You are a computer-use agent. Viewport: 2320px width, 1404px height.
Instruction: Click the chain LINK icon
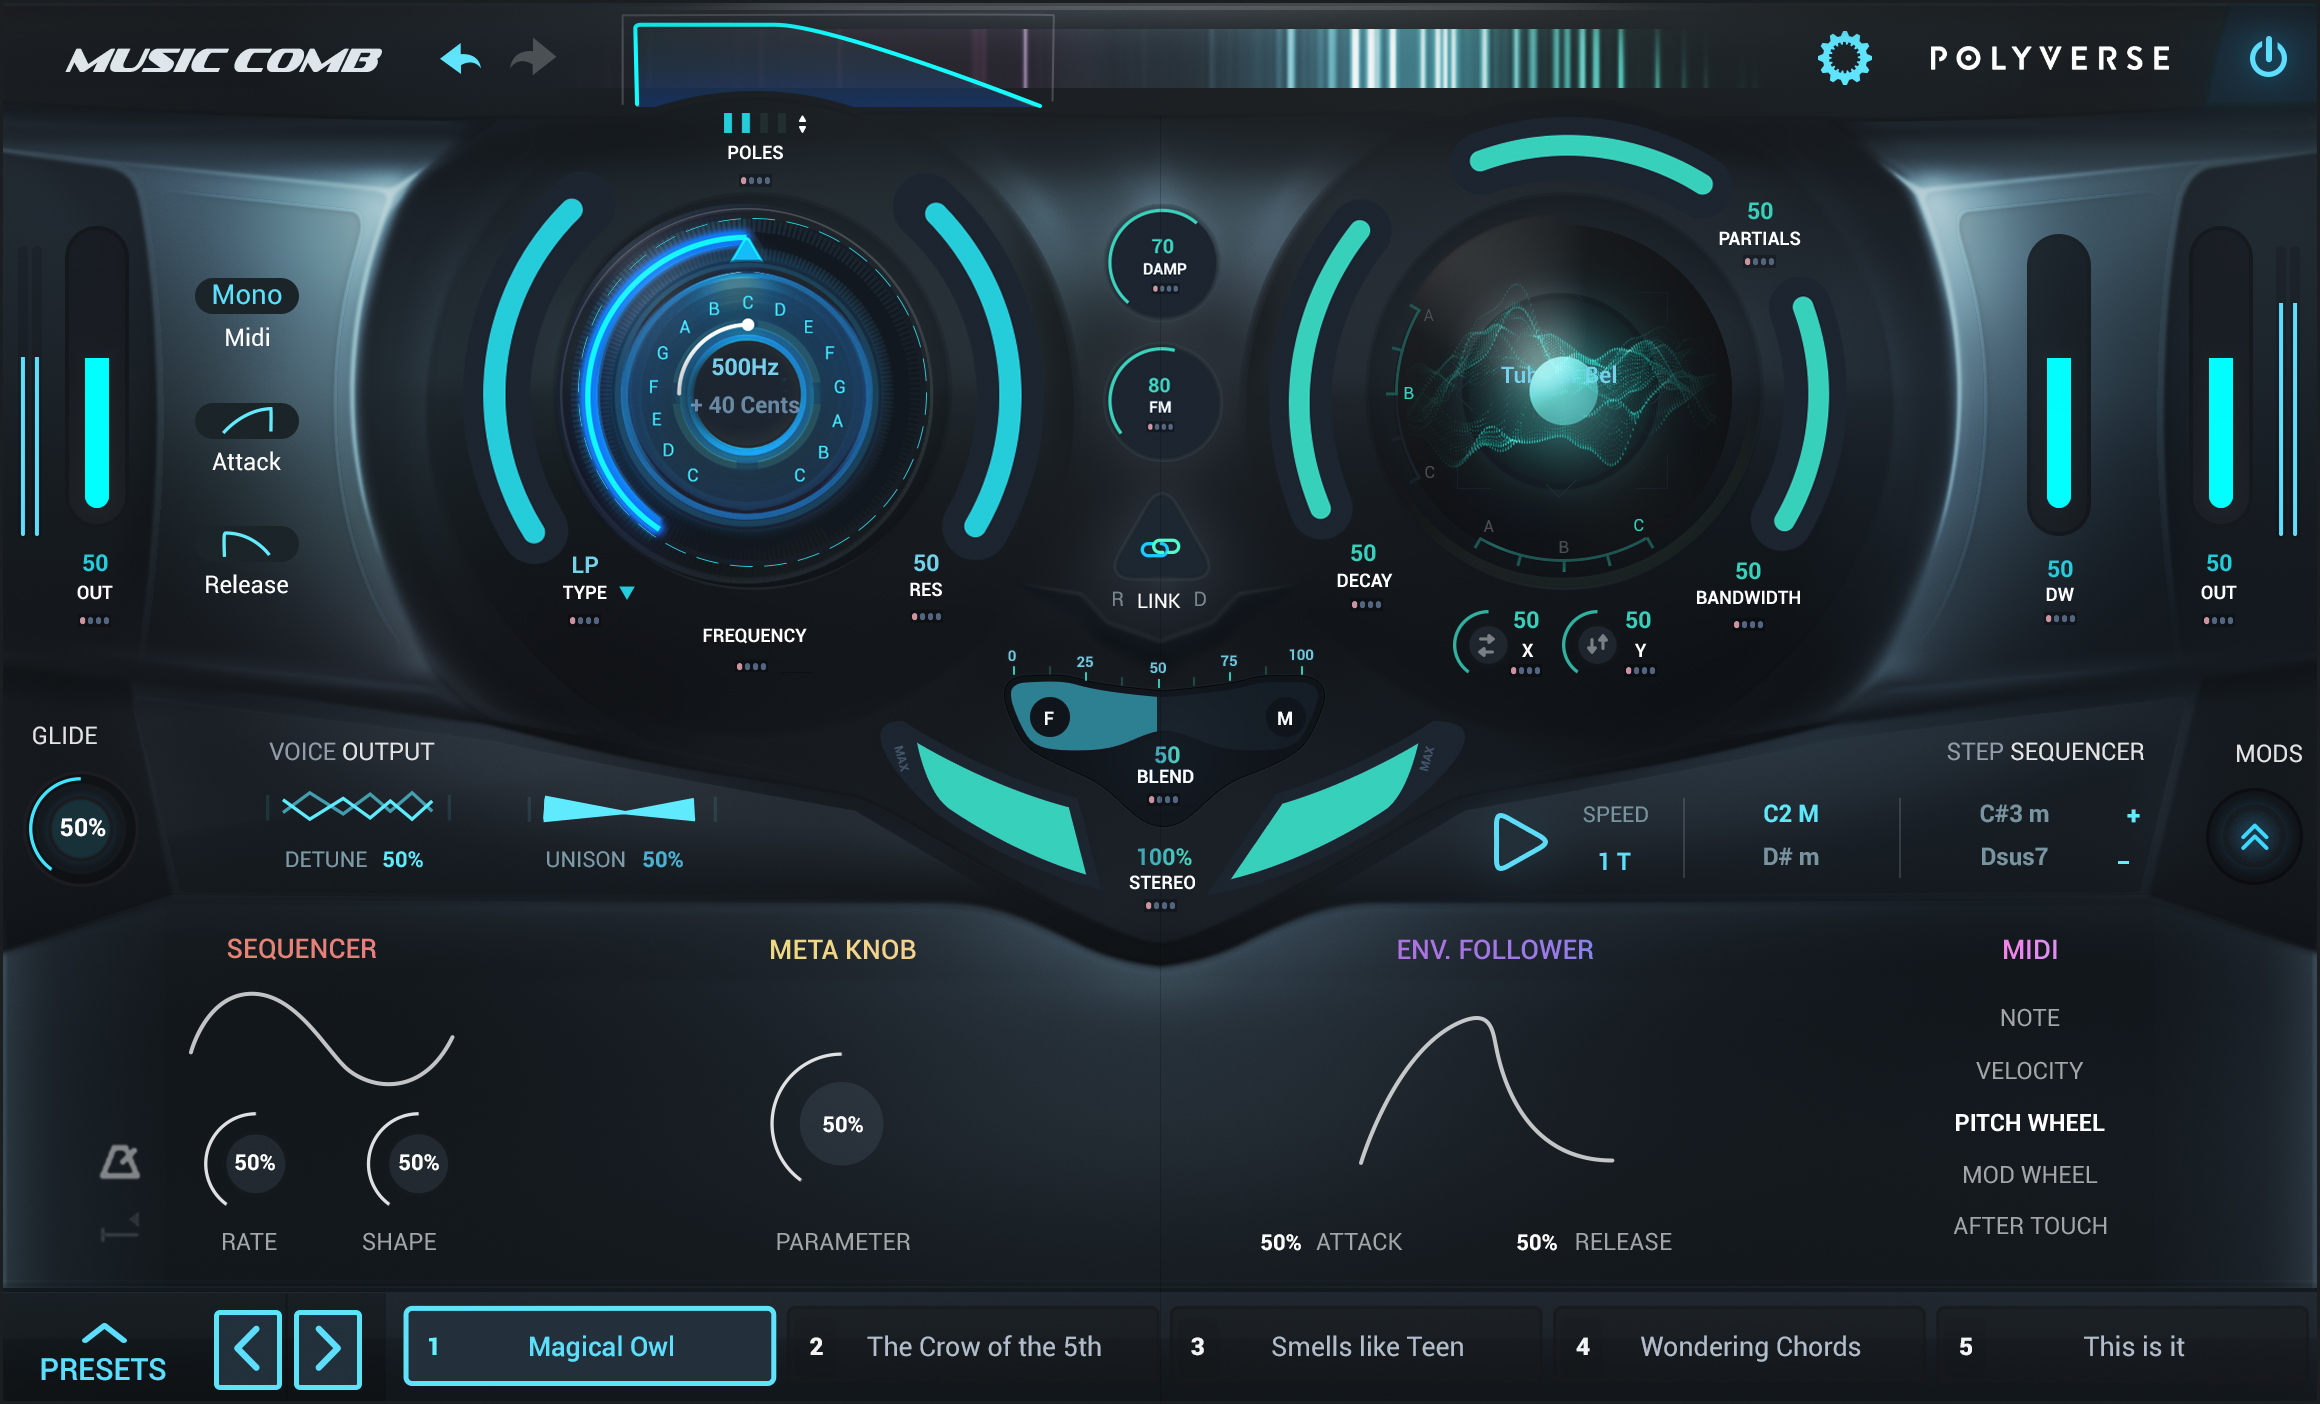click(1160, 547)
